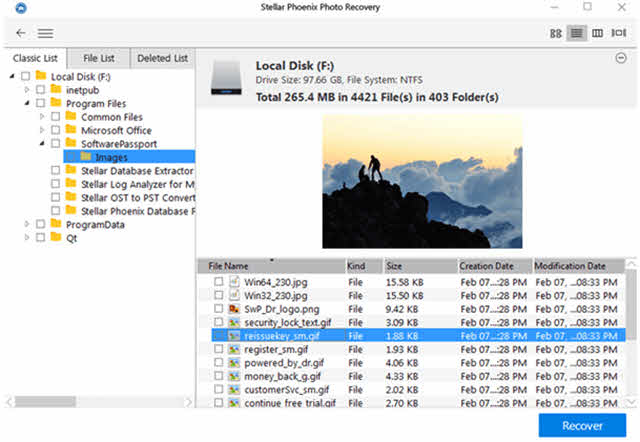Switch to thumbnail grid view

click(556, 33)
